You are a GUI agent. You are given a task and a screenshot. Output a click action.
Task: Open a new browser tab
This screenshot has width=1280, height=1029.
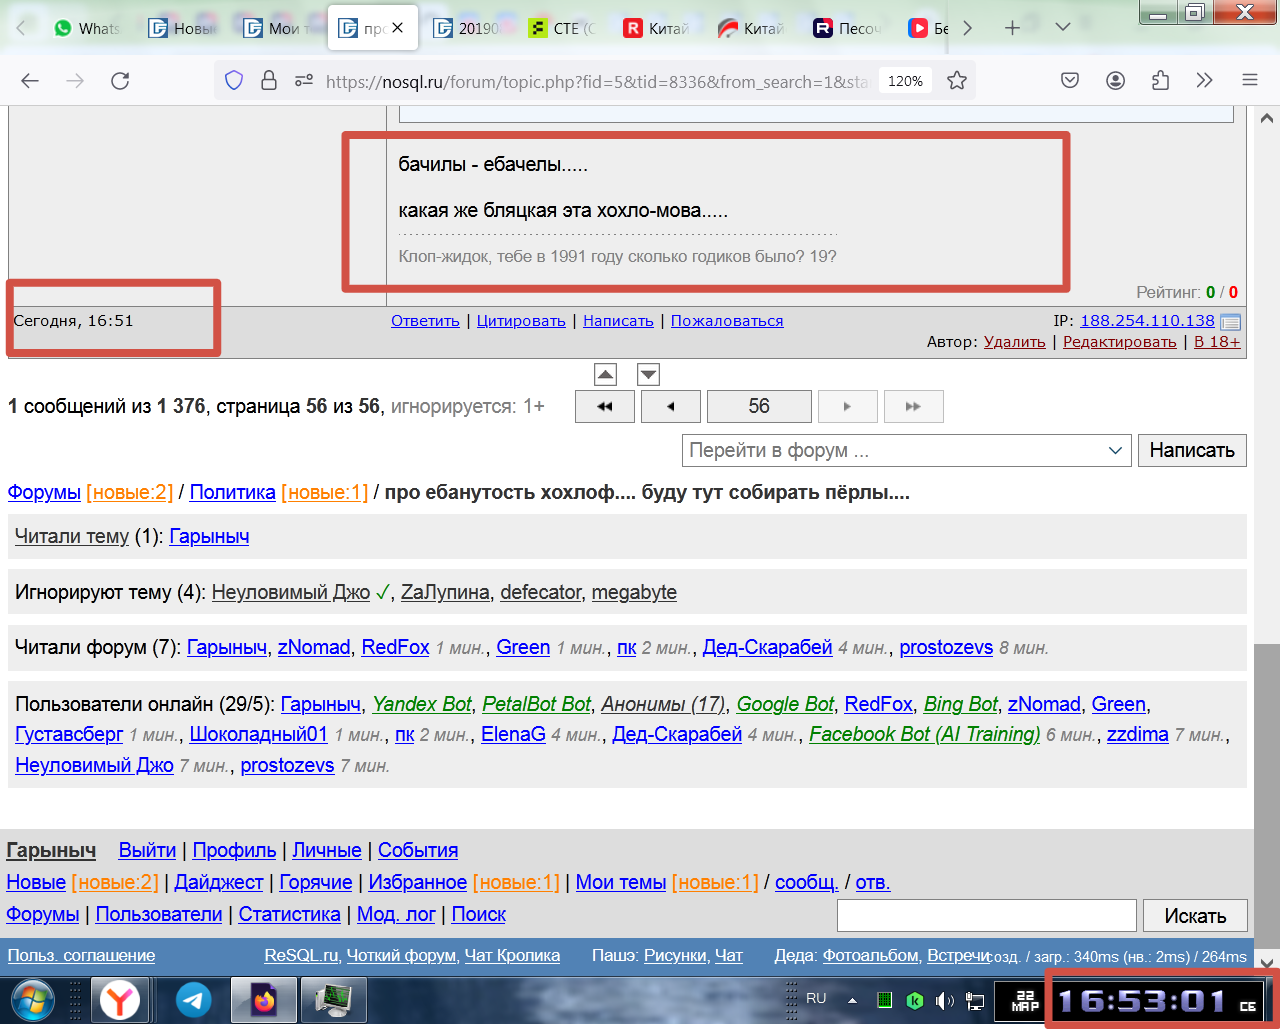click(1012, 28)
